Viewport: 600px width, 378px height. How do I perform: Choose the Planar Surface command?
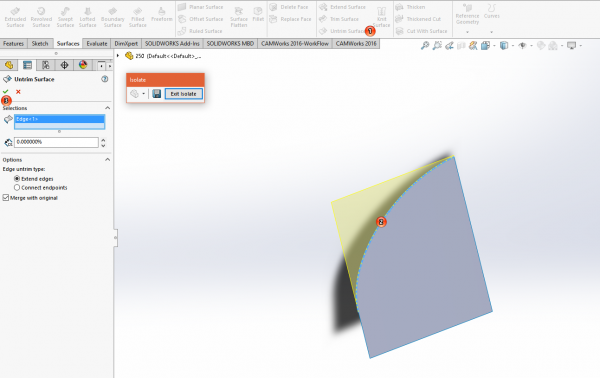point(201,7)
